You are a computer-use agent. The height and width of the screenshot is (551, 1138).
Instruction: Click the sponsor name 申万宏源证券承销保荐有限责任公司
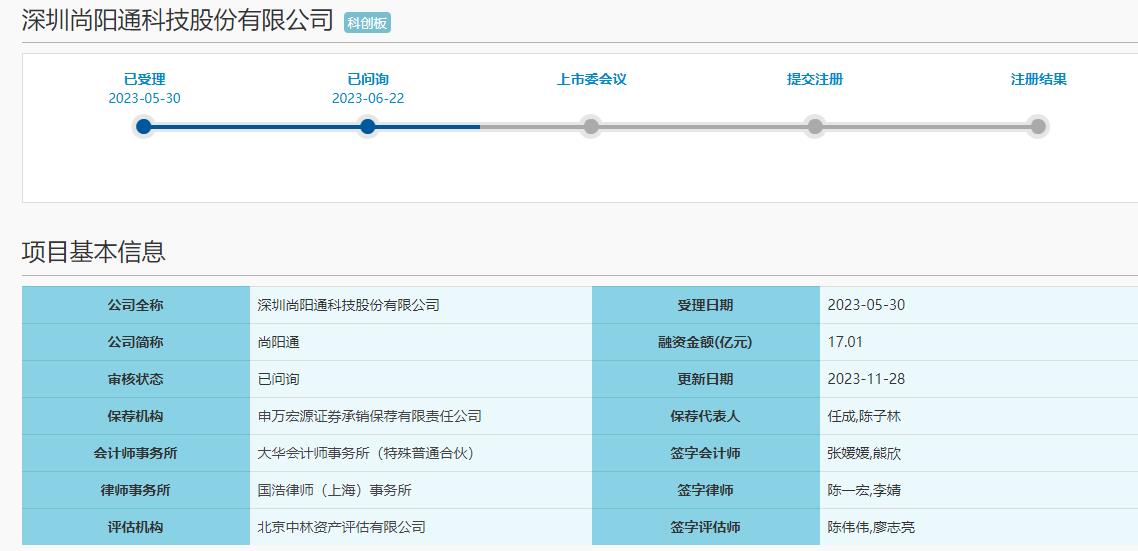tap(369, 416)
